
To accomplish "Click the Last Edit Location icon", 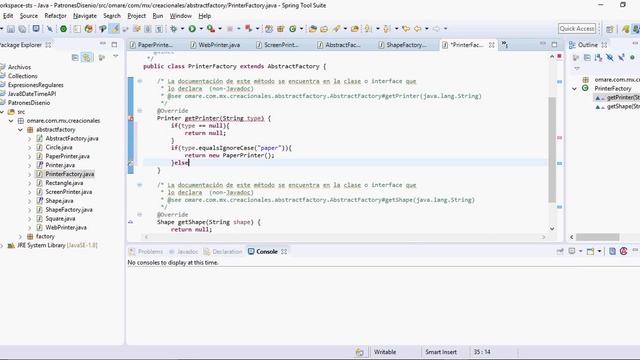I will (x=405, y=29).
